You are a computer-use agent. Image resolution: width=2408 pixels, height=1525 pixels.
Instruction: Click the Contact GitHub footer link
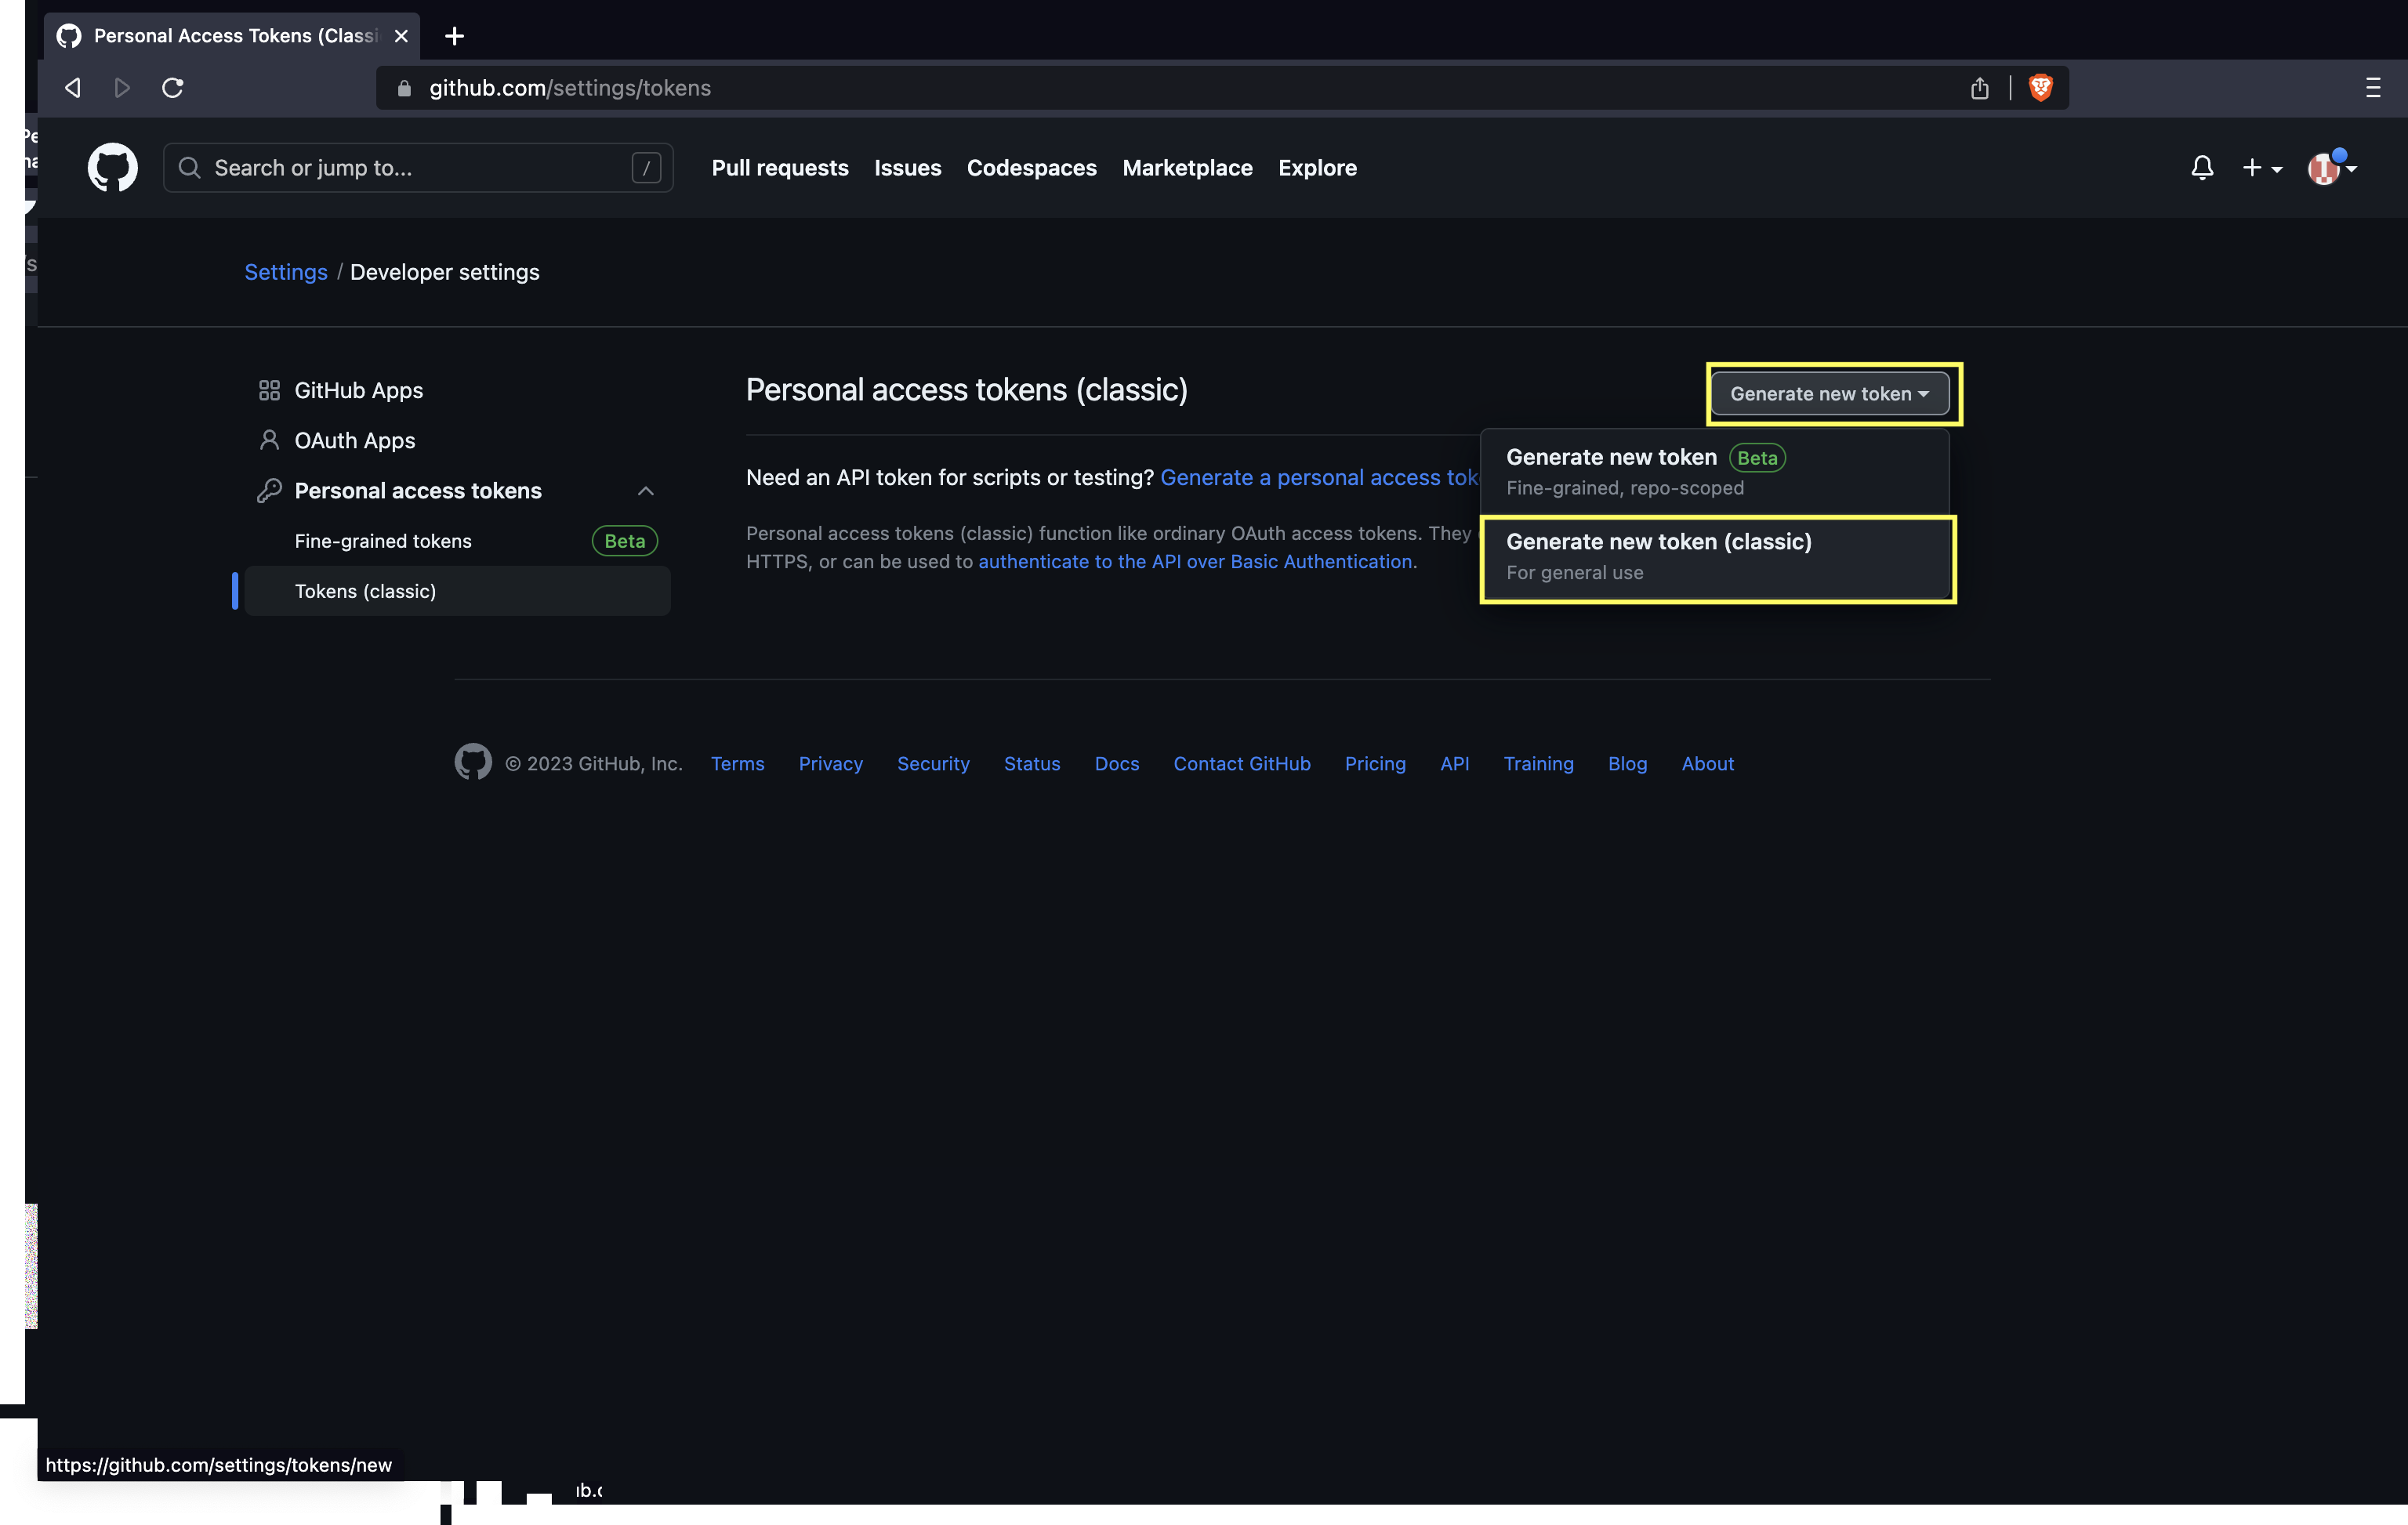[1242, 763]
